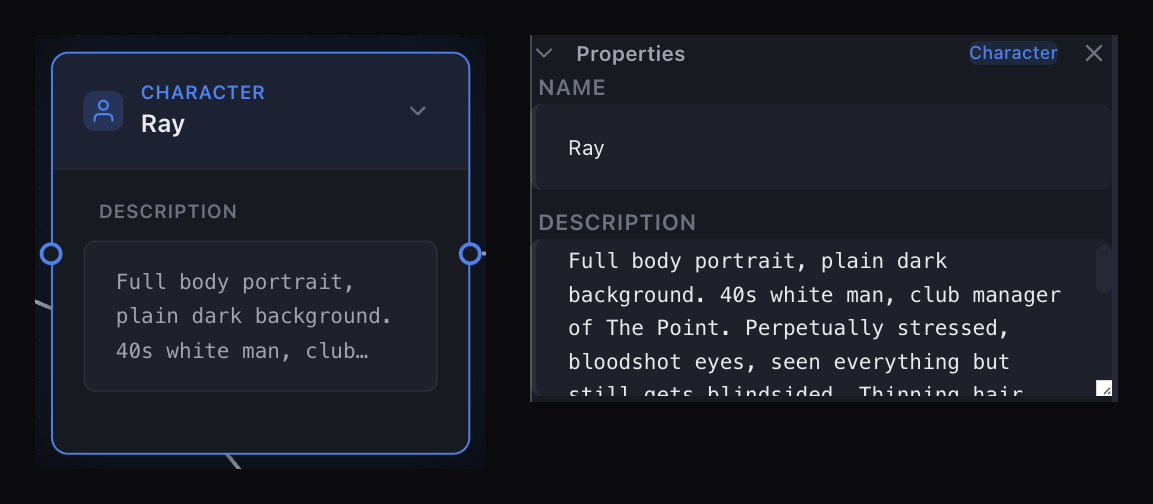Click the DESCRIPTION label inside Ray node
Screen dimensions: 1153x504
click(x=168, y=212)
